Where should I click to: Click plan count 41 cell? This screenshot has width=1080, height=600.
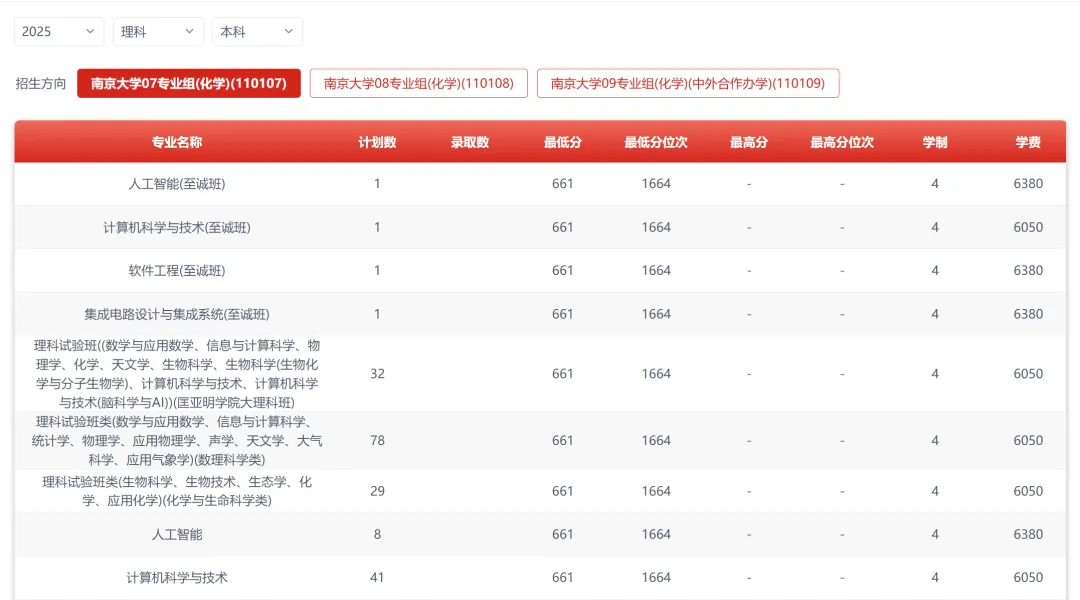pos(377,578)
